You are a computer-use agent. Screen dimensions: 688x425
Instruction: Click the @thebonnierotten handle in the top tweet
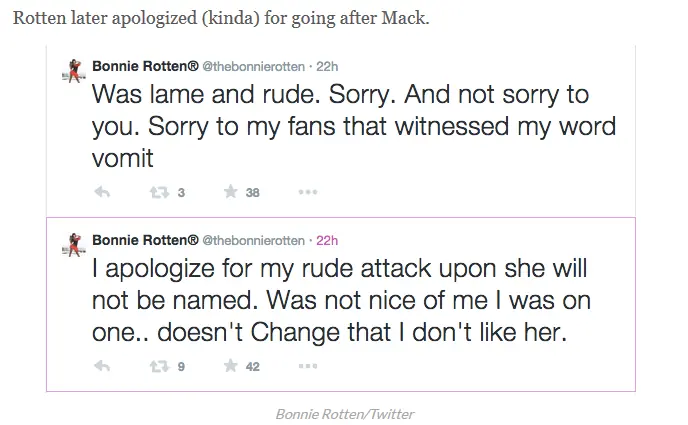pyautogui.click(x=255, y=66)
